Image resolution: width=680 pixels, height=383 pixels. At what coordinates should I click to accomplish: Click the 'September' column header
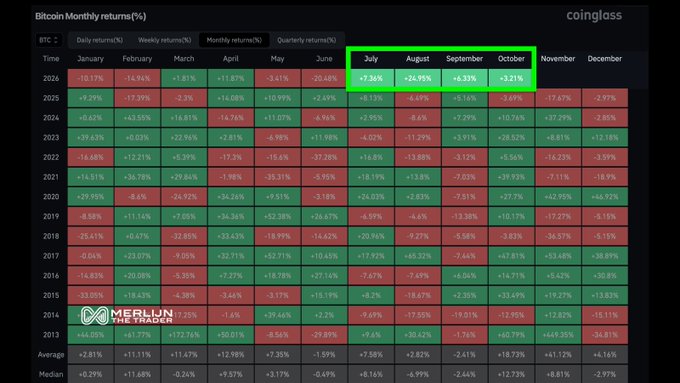464,59
